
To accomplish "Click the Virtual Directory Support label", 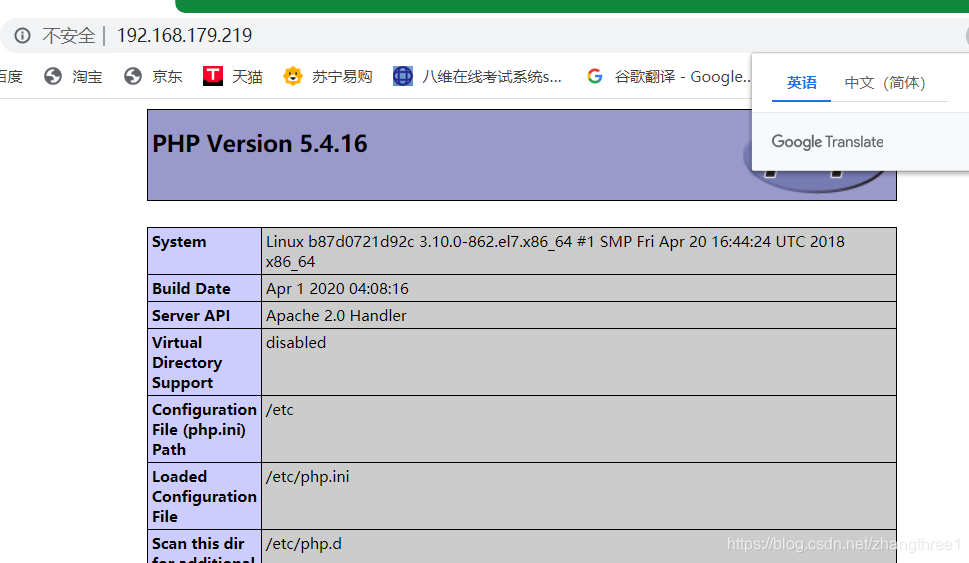I will (x=187, y=363).
